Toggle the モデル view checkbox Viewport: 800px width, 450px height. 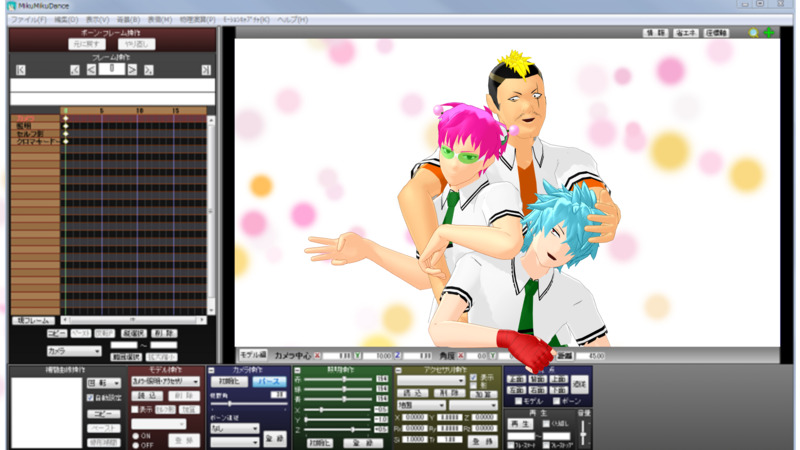point(518,401)
